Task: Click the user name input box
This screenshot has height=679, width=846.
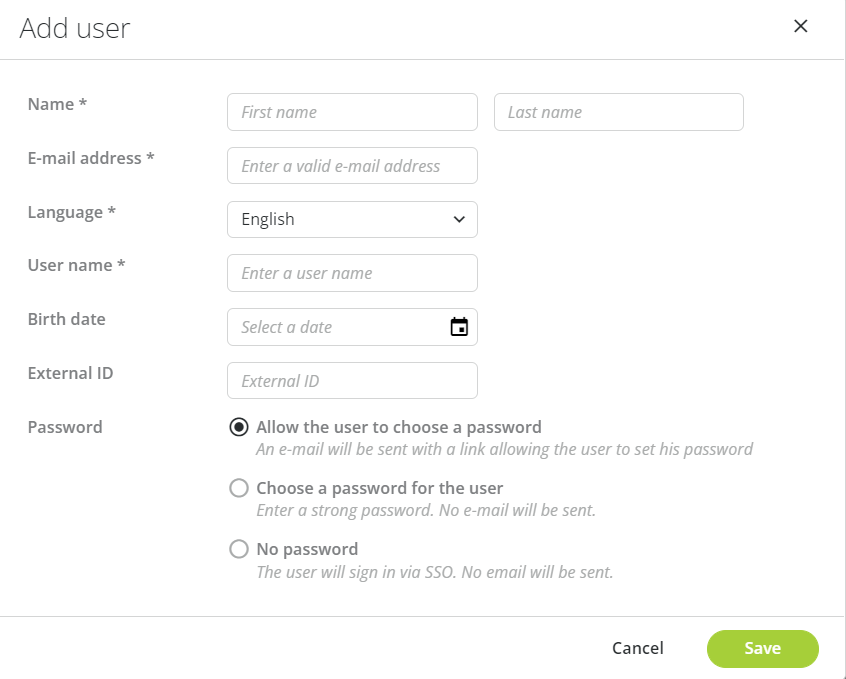Action: [352, 273]
